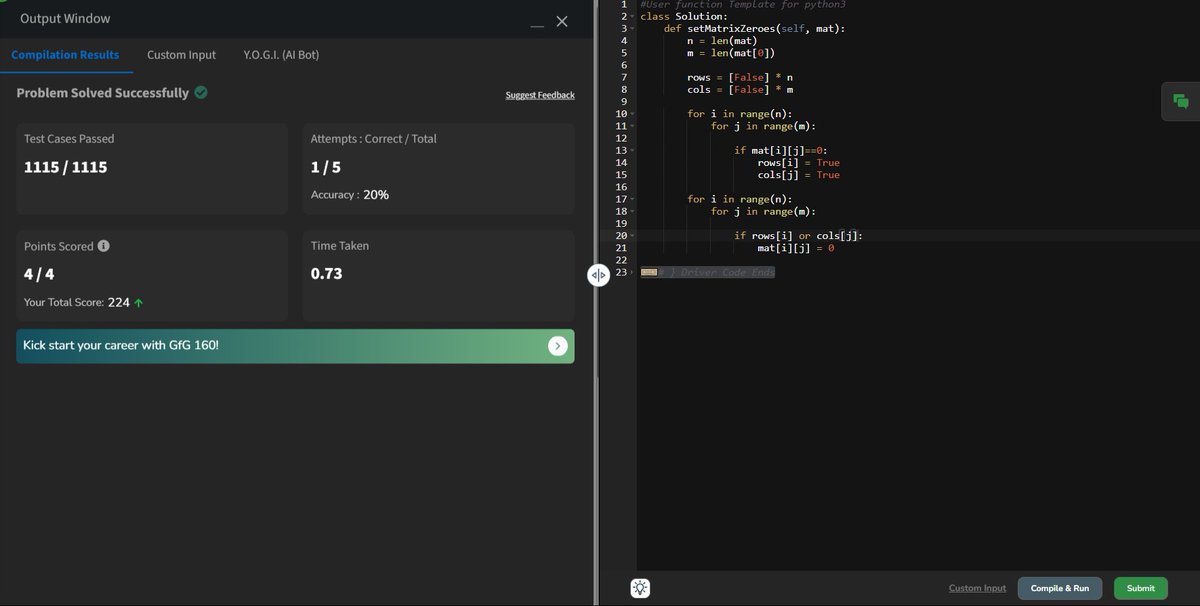1200x606 pixels.
Task: Open Kick start your career banner
Action: click(295, 346)
